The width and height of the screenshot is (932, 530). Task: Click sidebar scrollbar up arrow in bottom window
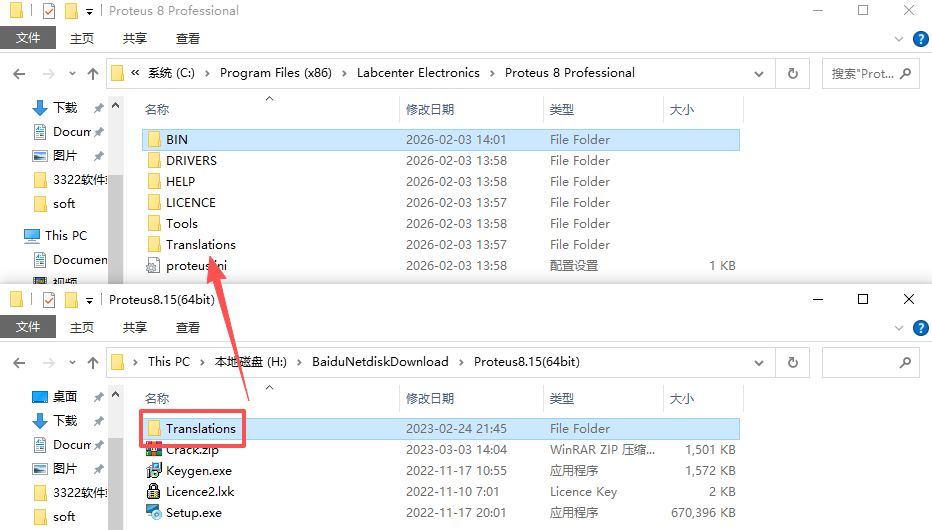coord(116,394)
